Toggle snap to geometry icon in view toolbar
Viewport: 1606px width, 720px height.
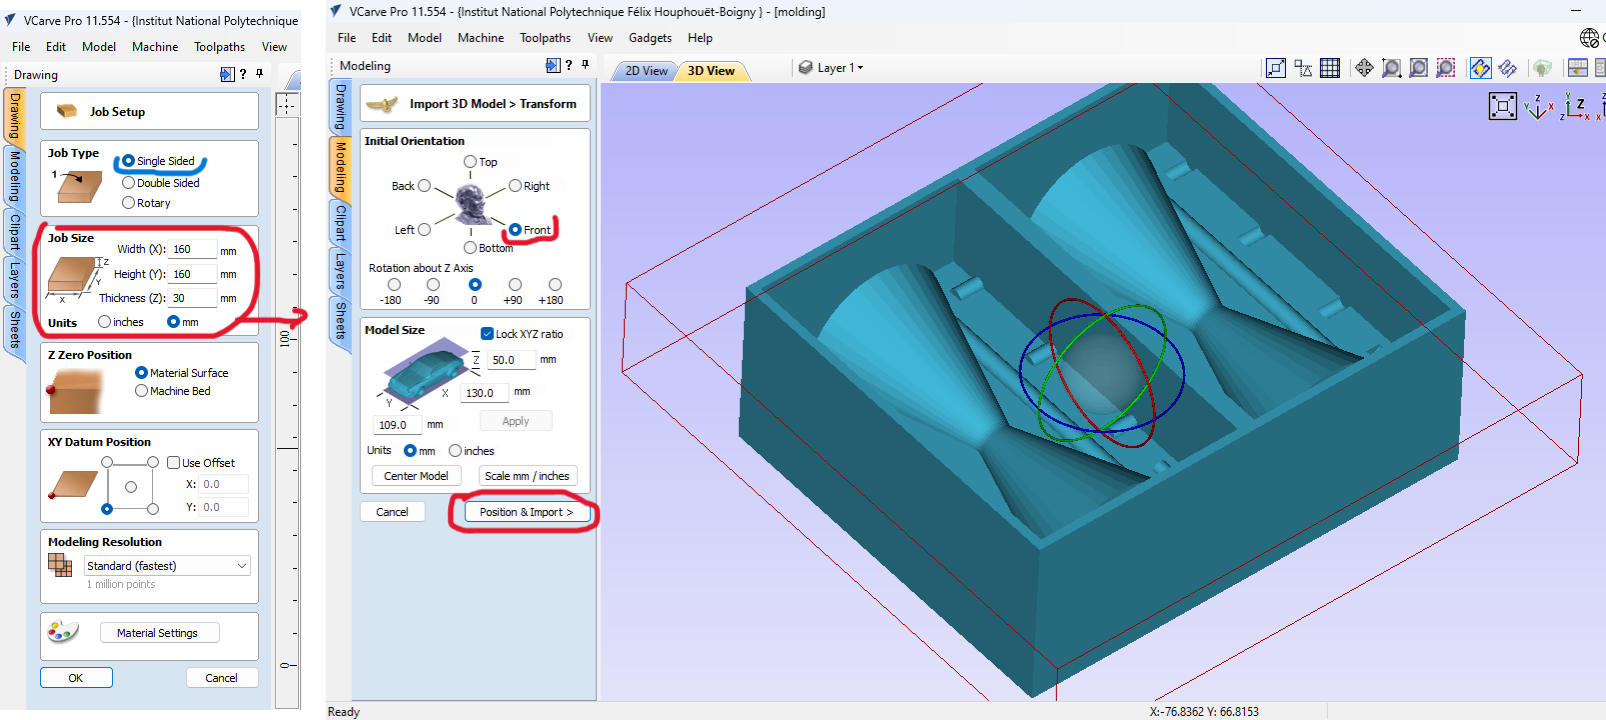click(1276, 68)
